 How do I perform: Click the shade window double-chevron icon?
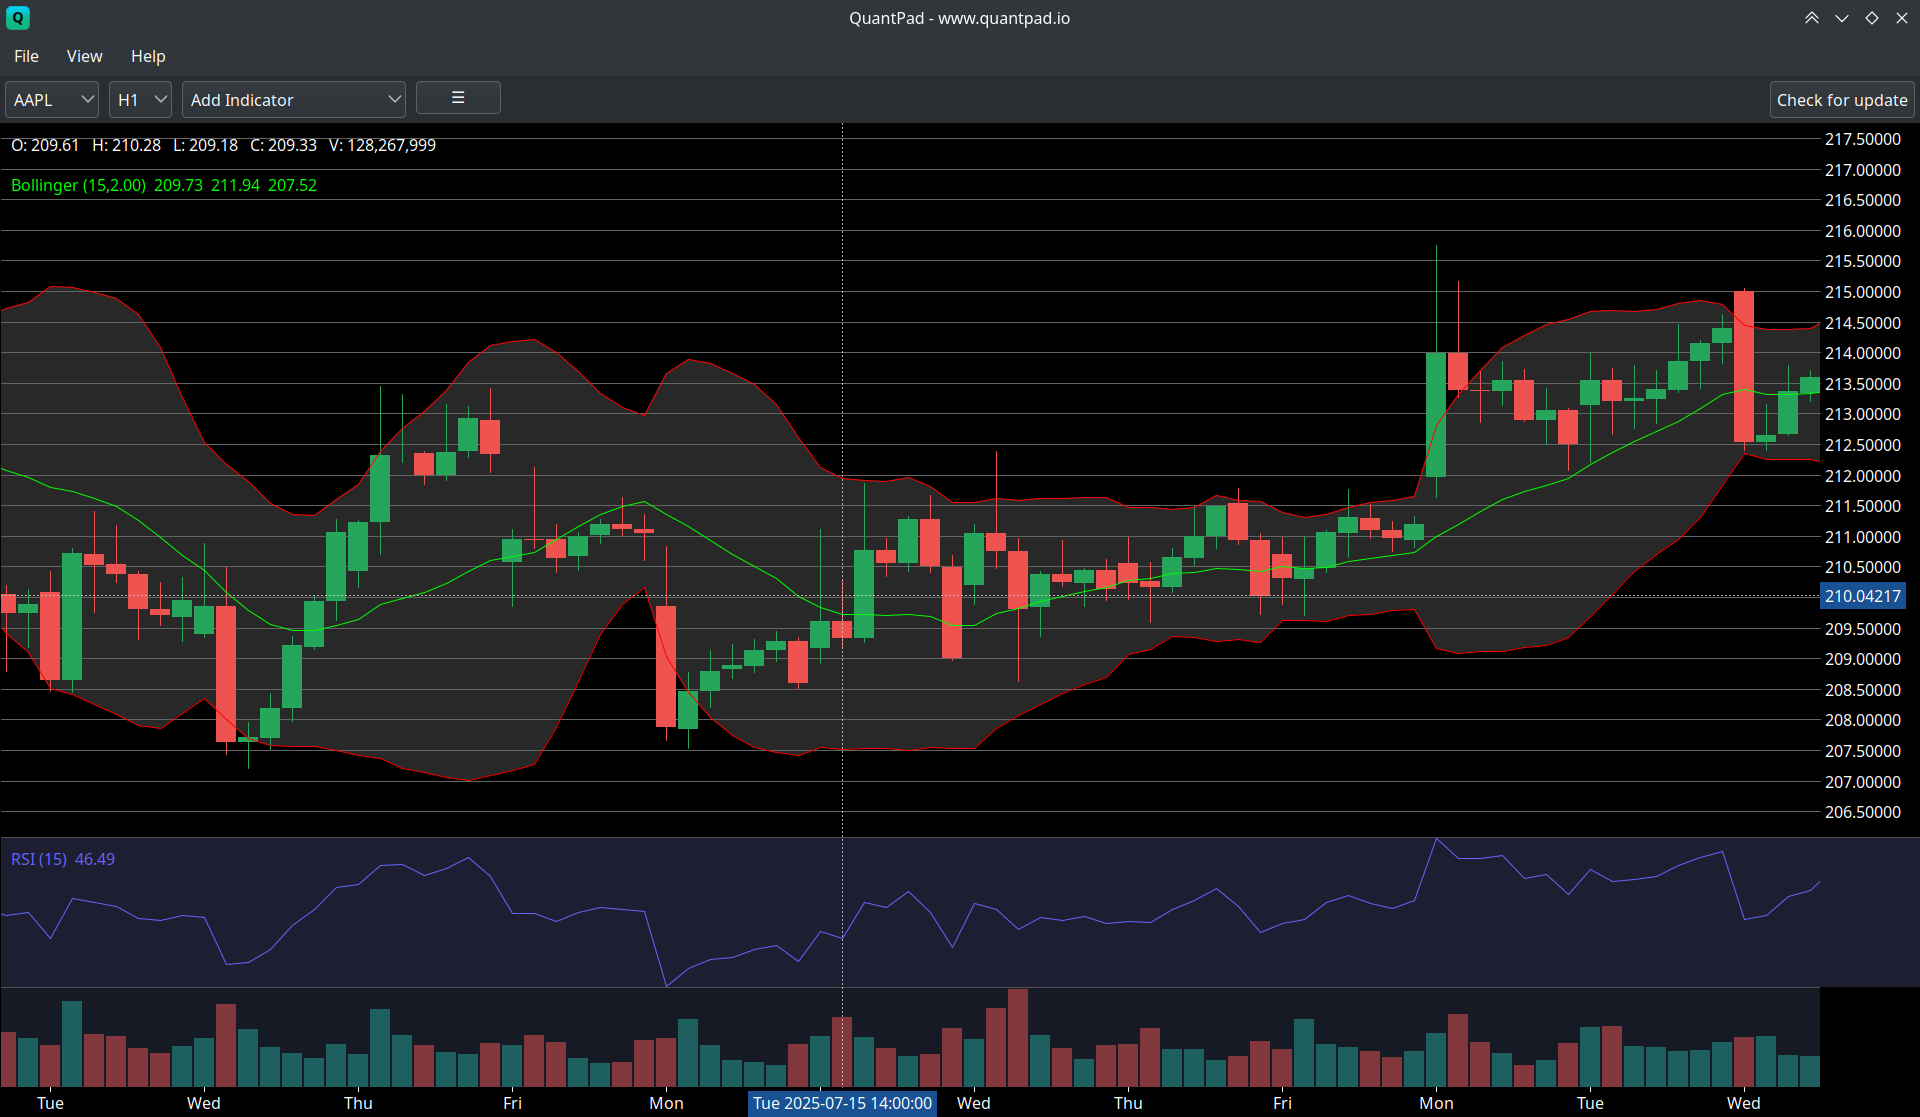point(1812,18)
